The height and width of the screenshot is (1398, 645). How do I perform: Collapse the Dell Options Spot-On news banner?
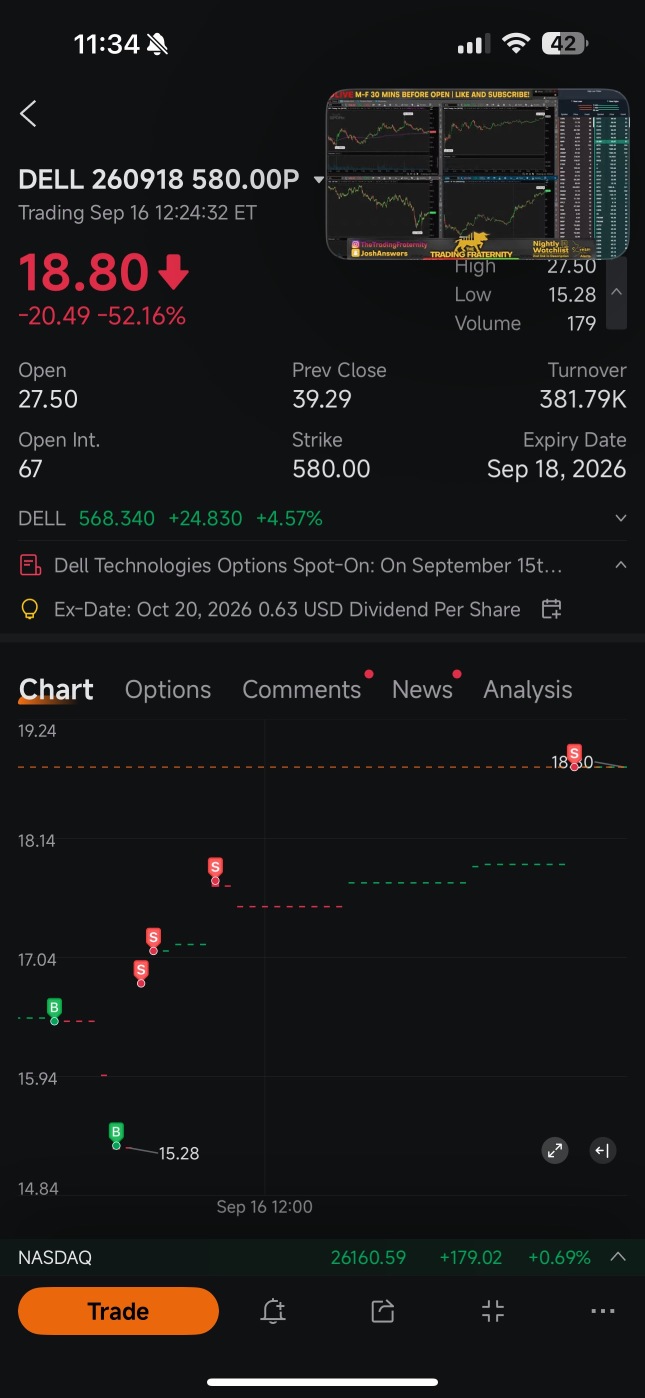tap(621, 565)
